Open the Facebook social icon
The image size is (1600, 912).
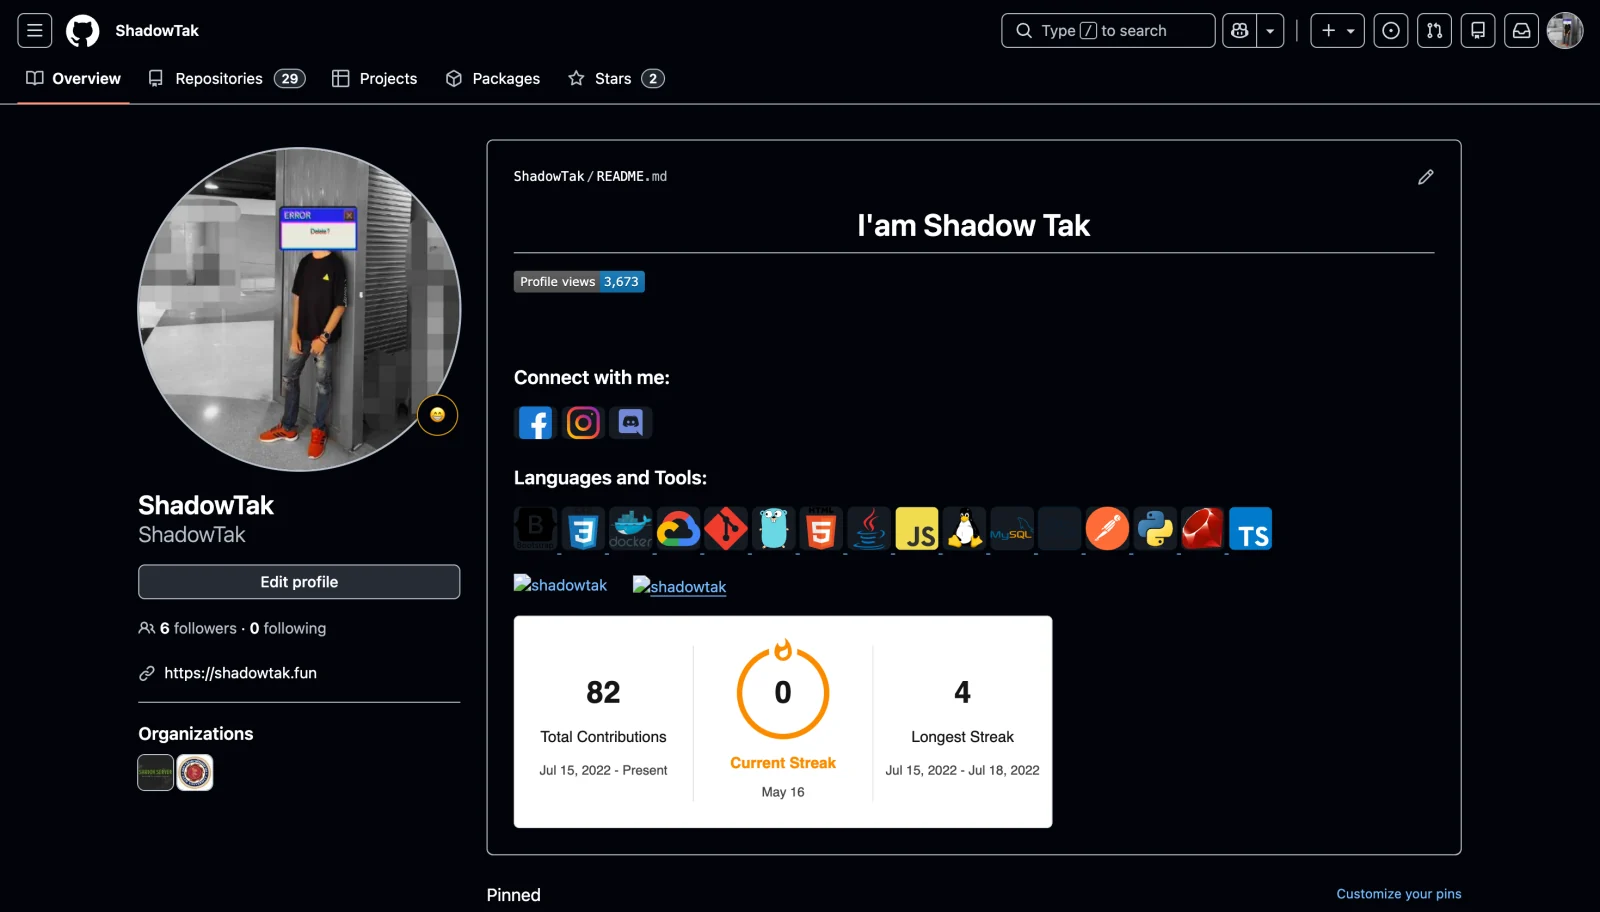[x=535, y=423]
